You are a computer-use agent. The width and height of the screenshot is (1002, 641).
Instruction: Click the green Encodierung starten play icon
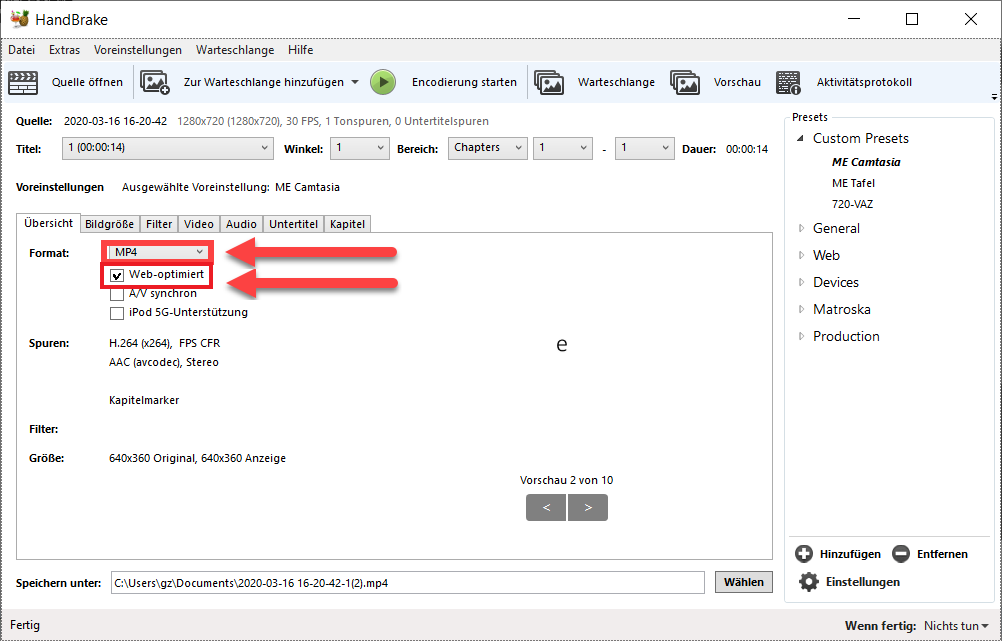click(383, 82)
